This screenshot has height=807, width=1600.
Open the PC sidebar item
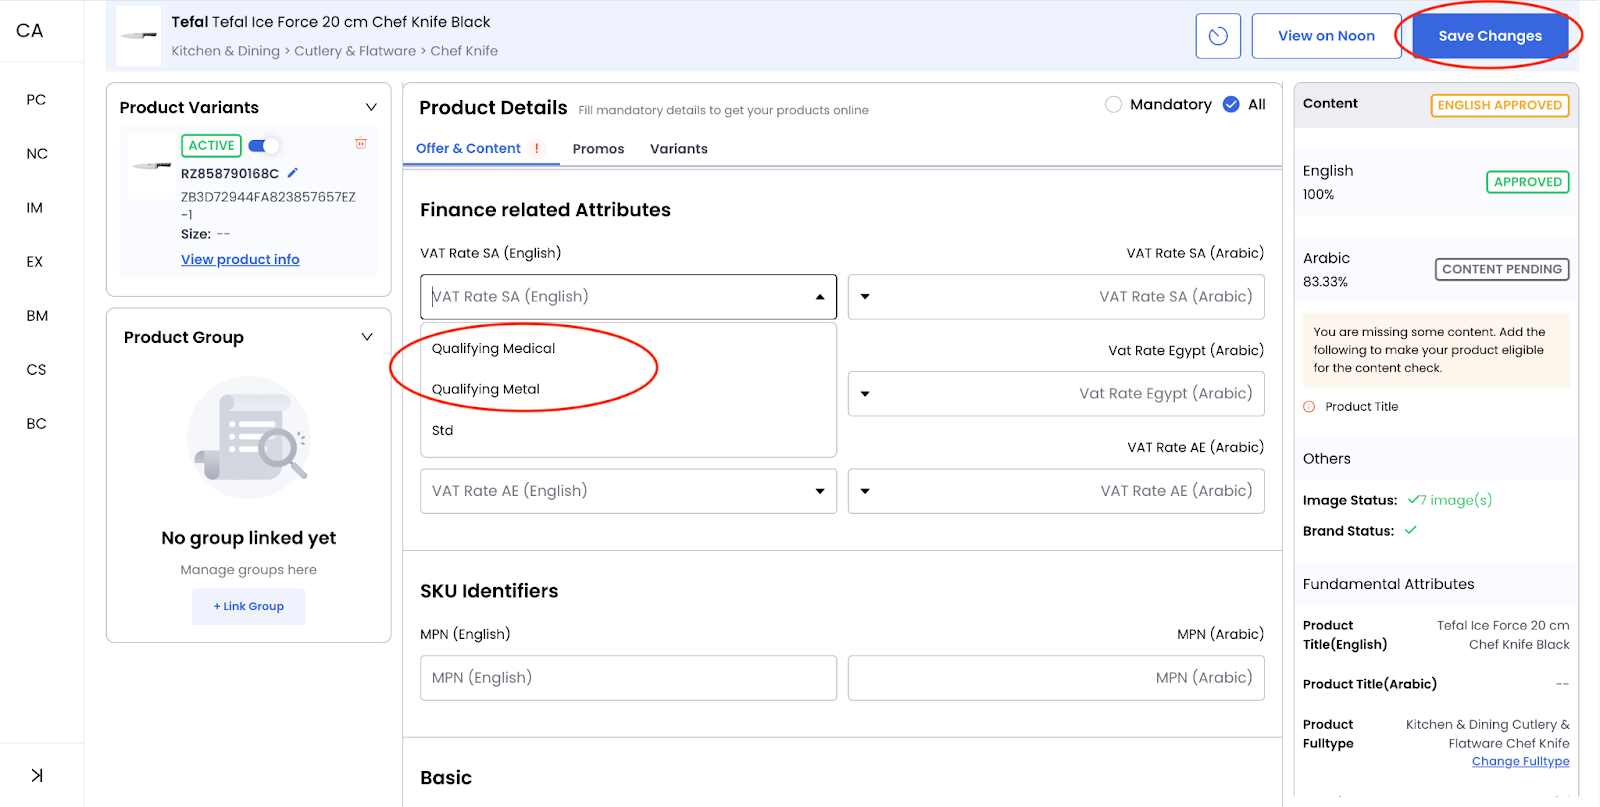click(x=36, y=100)
